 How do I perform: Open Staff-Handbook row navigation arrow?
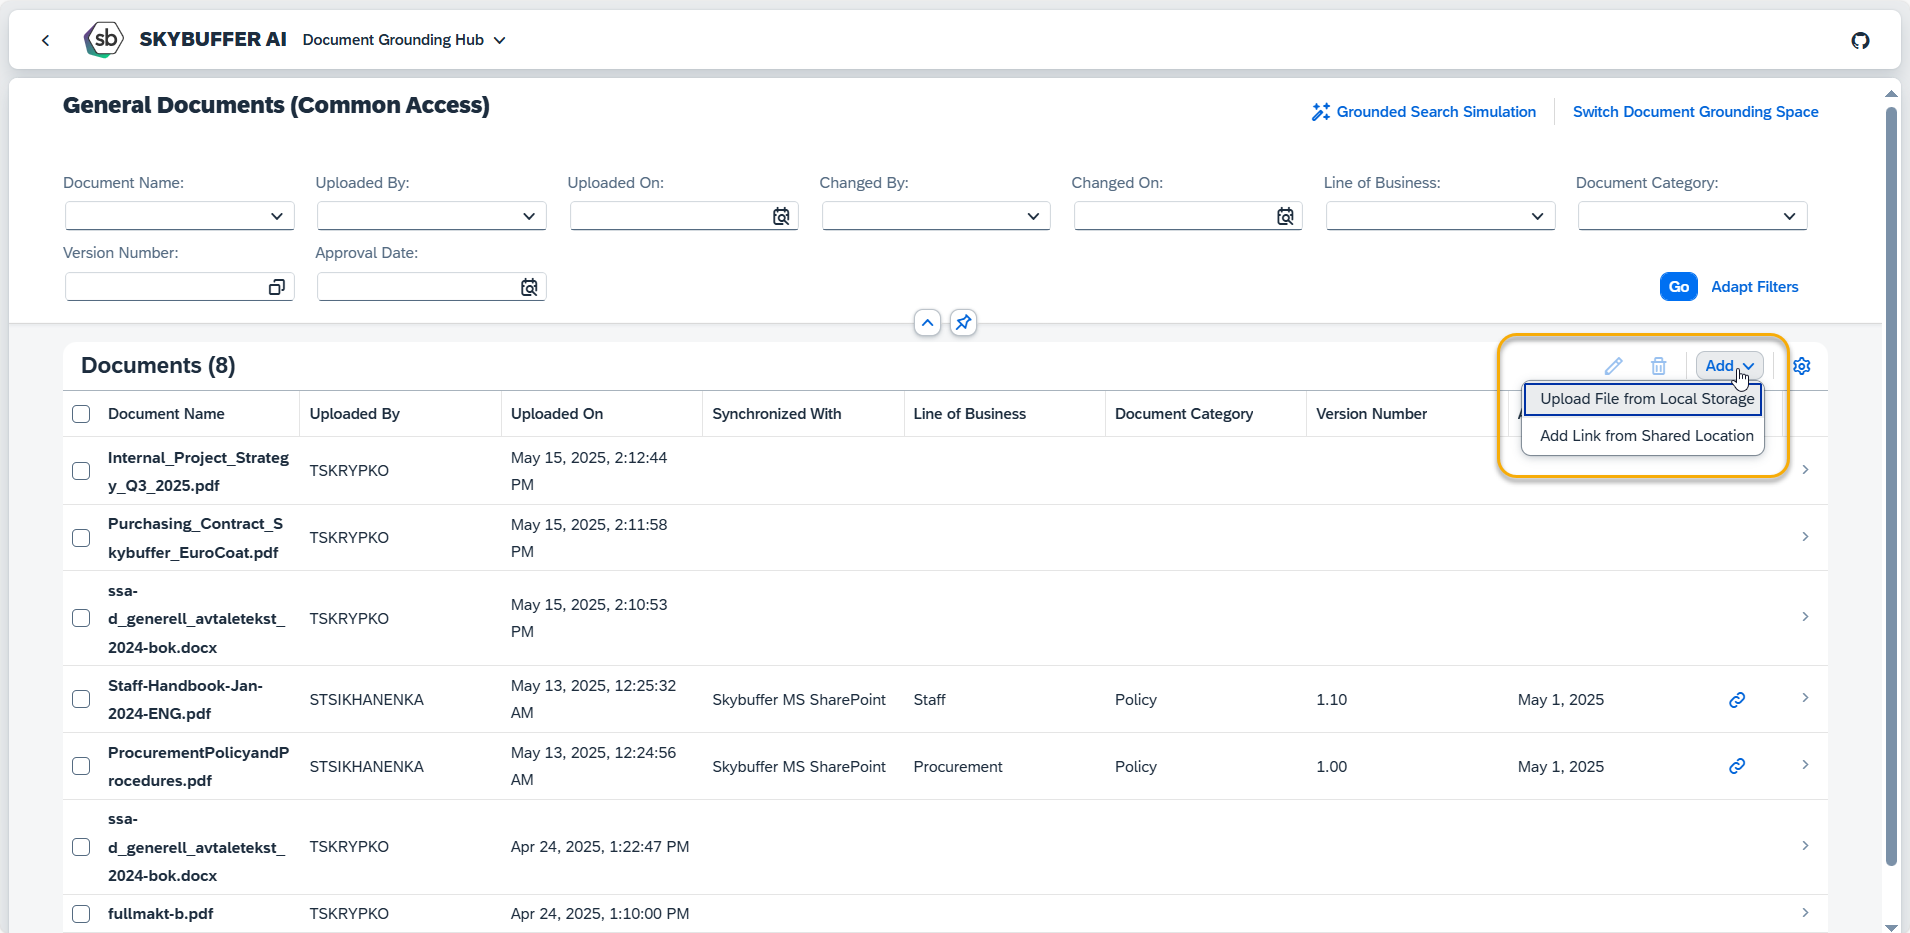coord(1805,698)
